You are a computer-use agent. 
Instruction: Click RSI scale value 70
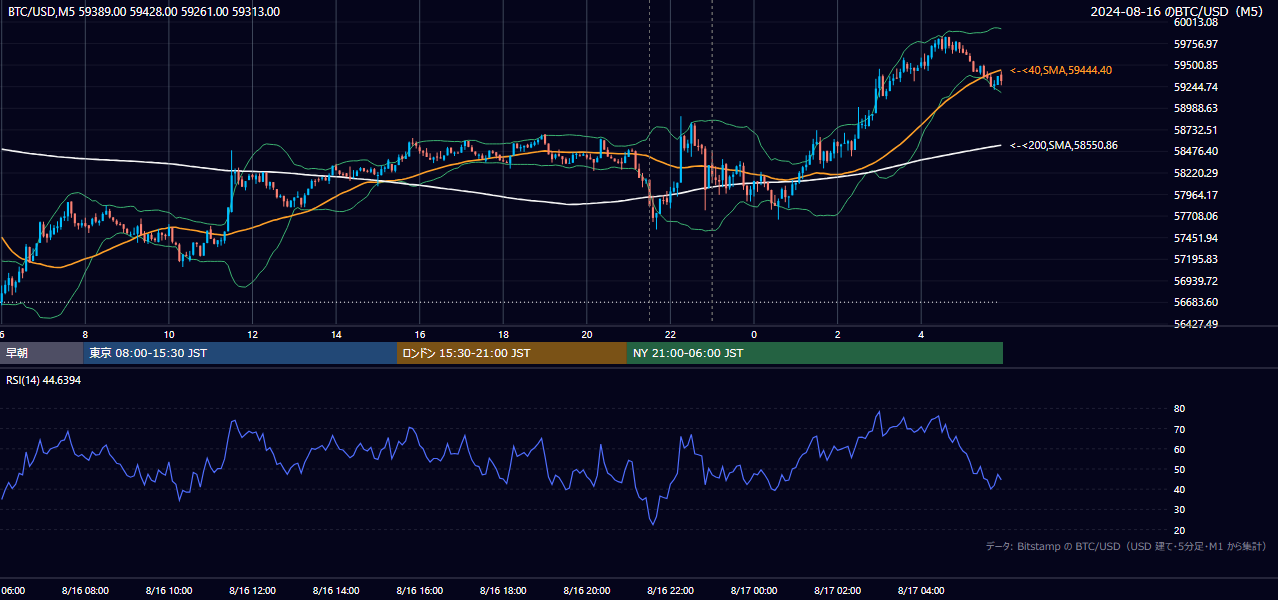click(1179, 429)
